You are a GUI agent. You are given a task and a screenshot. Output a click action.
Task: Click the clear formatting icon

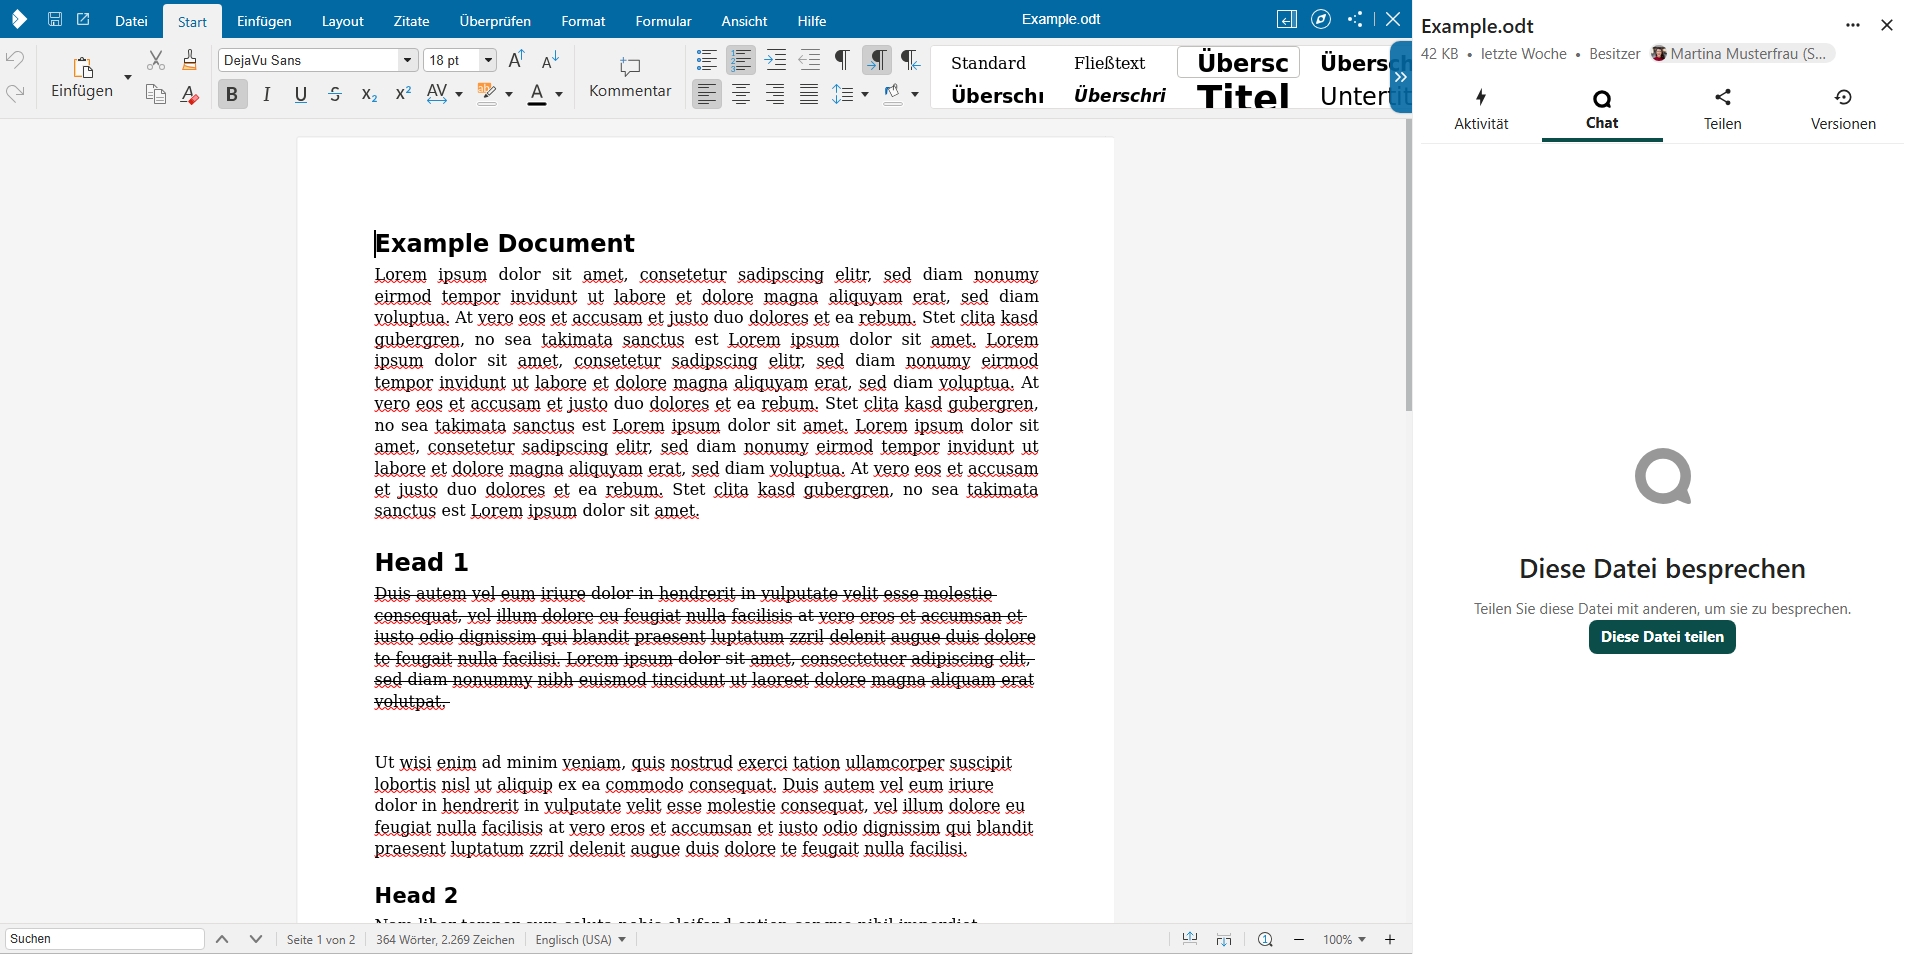tap(190, 95)
